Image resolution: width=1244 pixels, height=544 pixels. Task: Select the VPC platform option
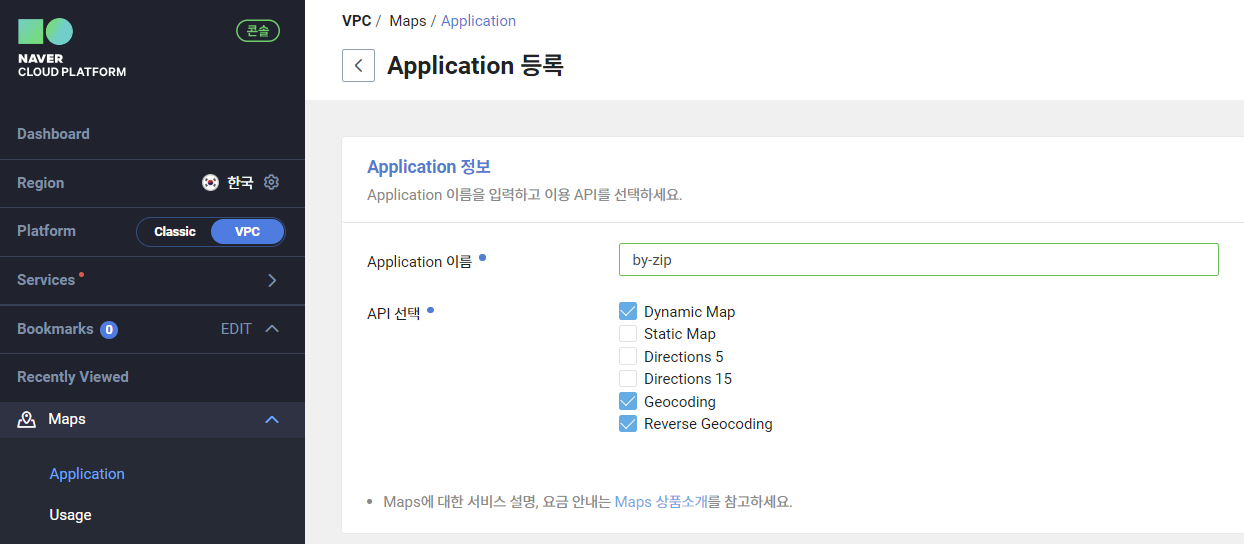(247, 232)
